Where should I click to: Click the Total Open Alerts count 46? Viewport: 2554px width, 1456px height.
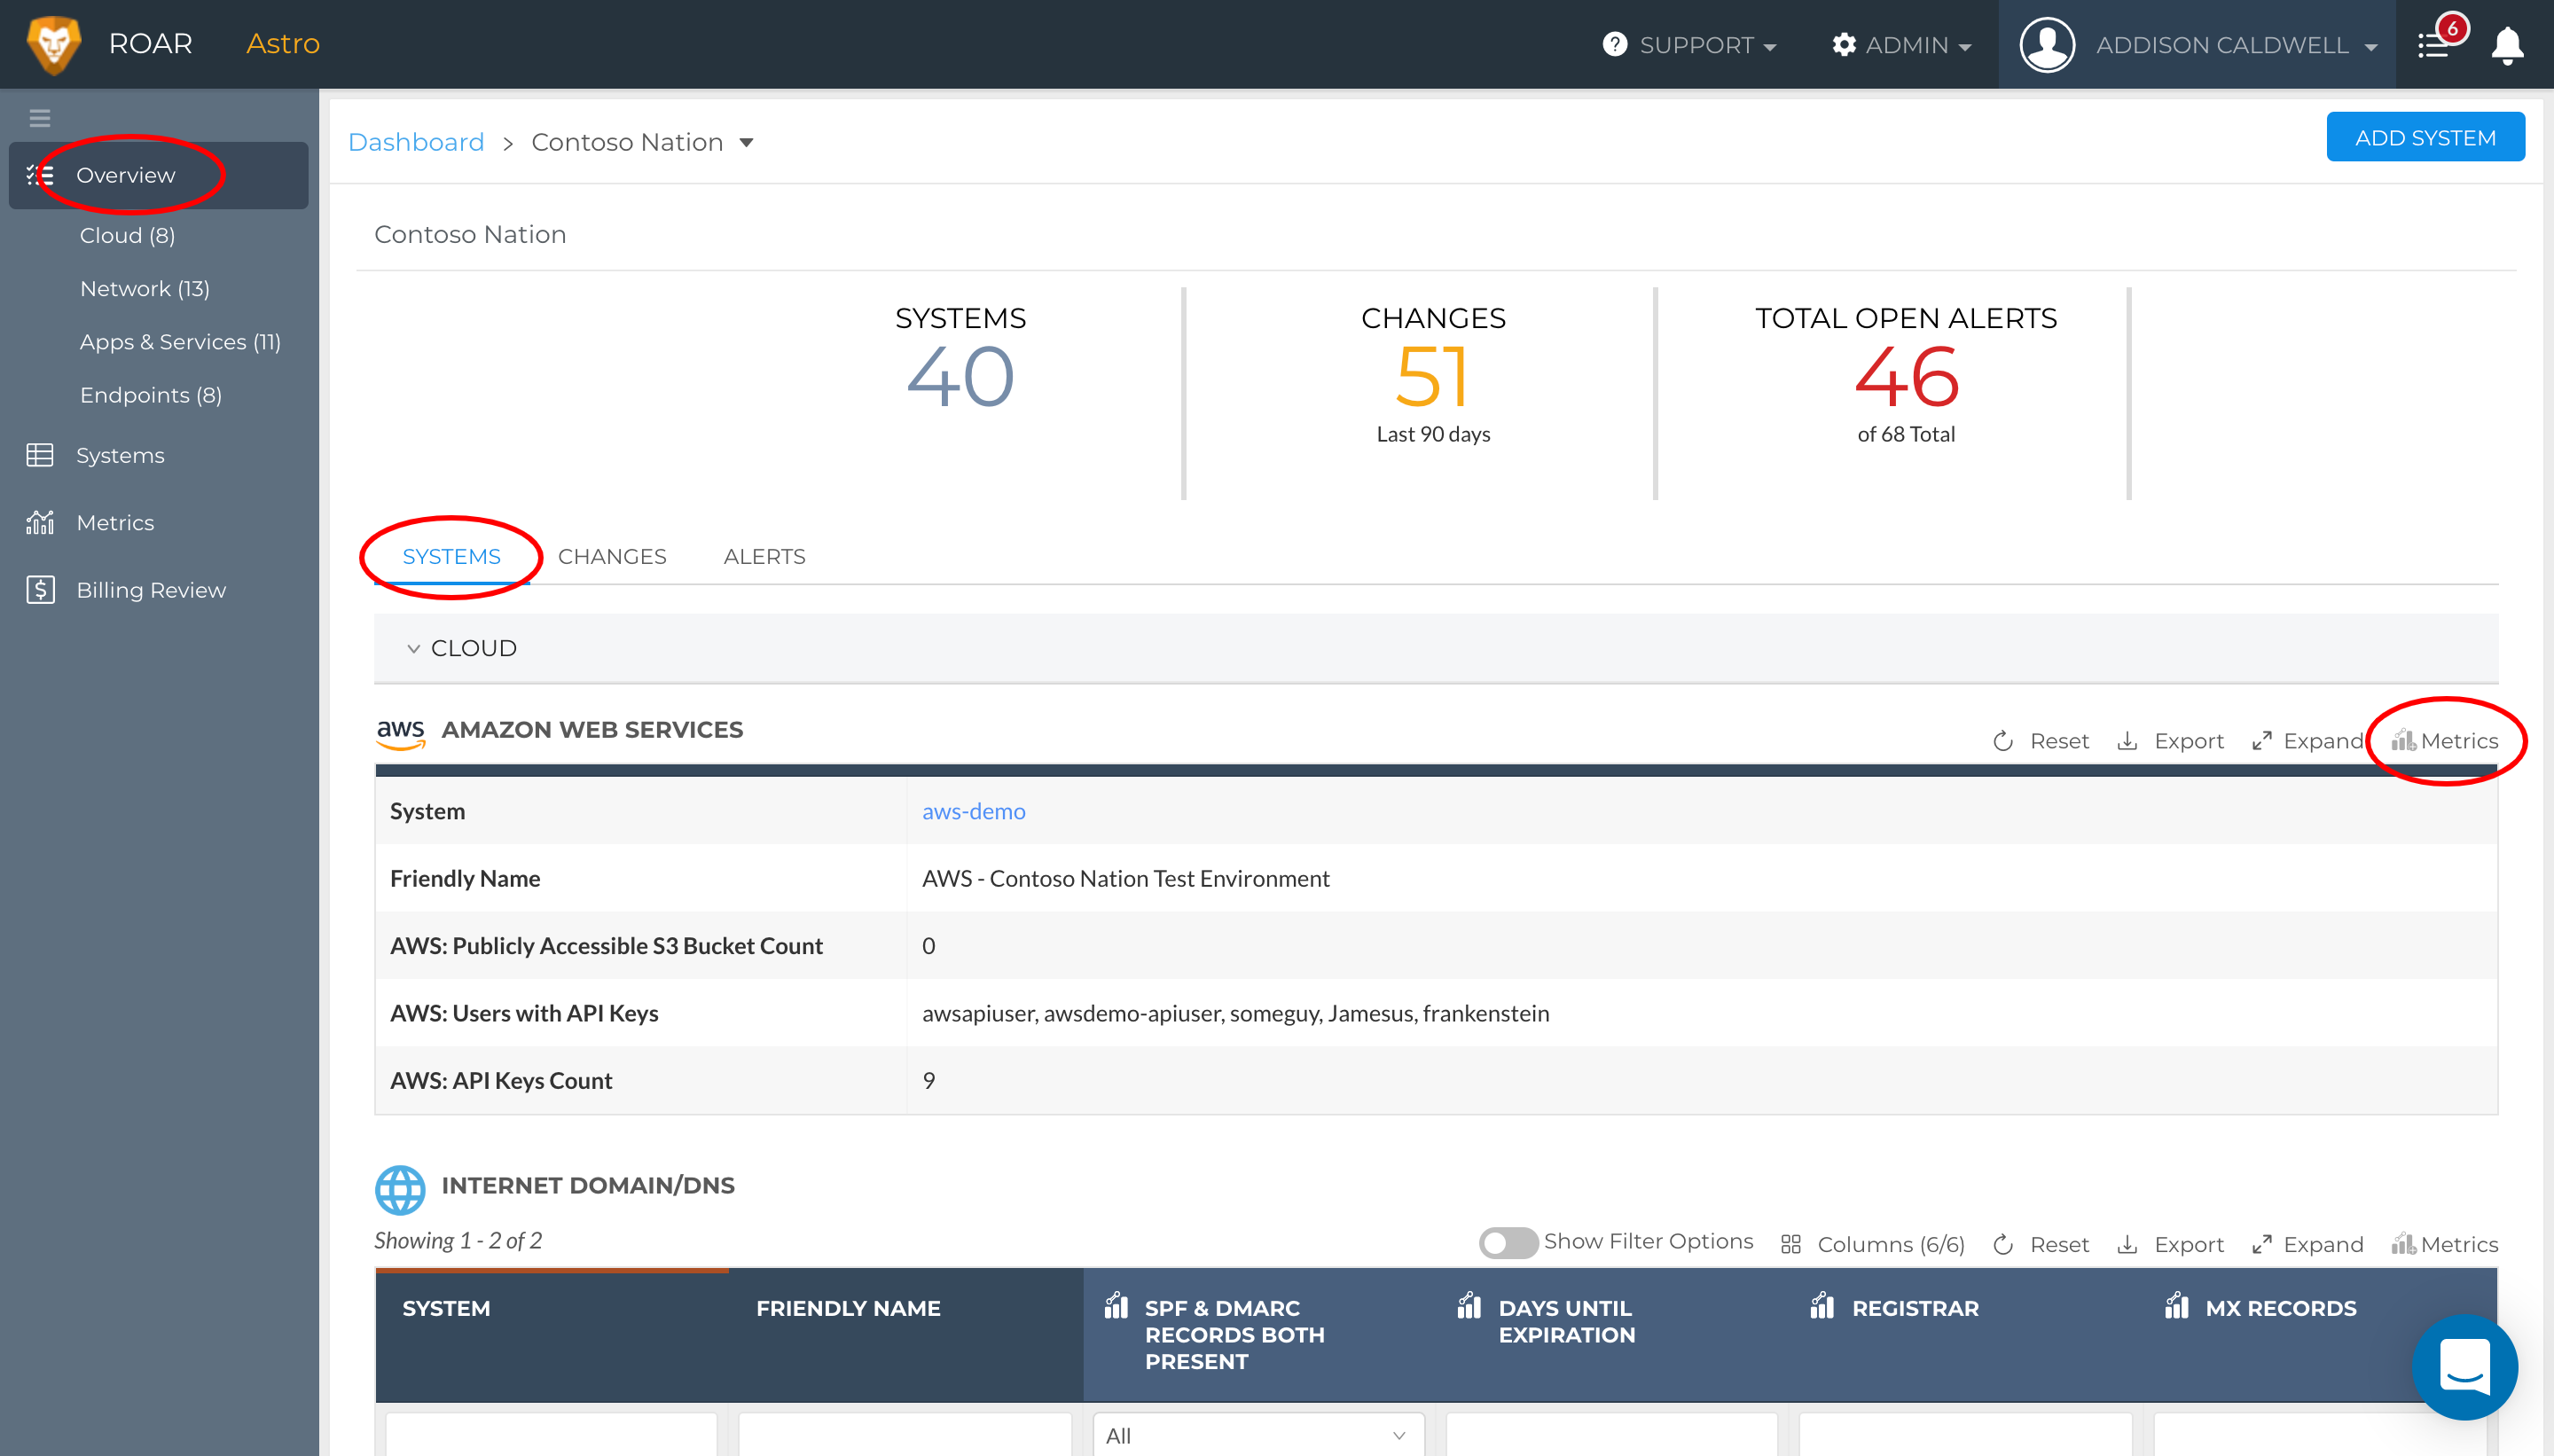[x=1906, y=378]
